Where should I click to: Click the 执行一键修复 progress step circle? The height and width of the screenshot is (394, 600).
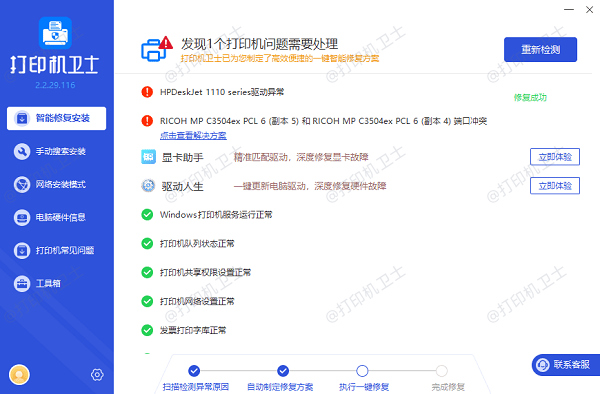[x=362, y=371]
